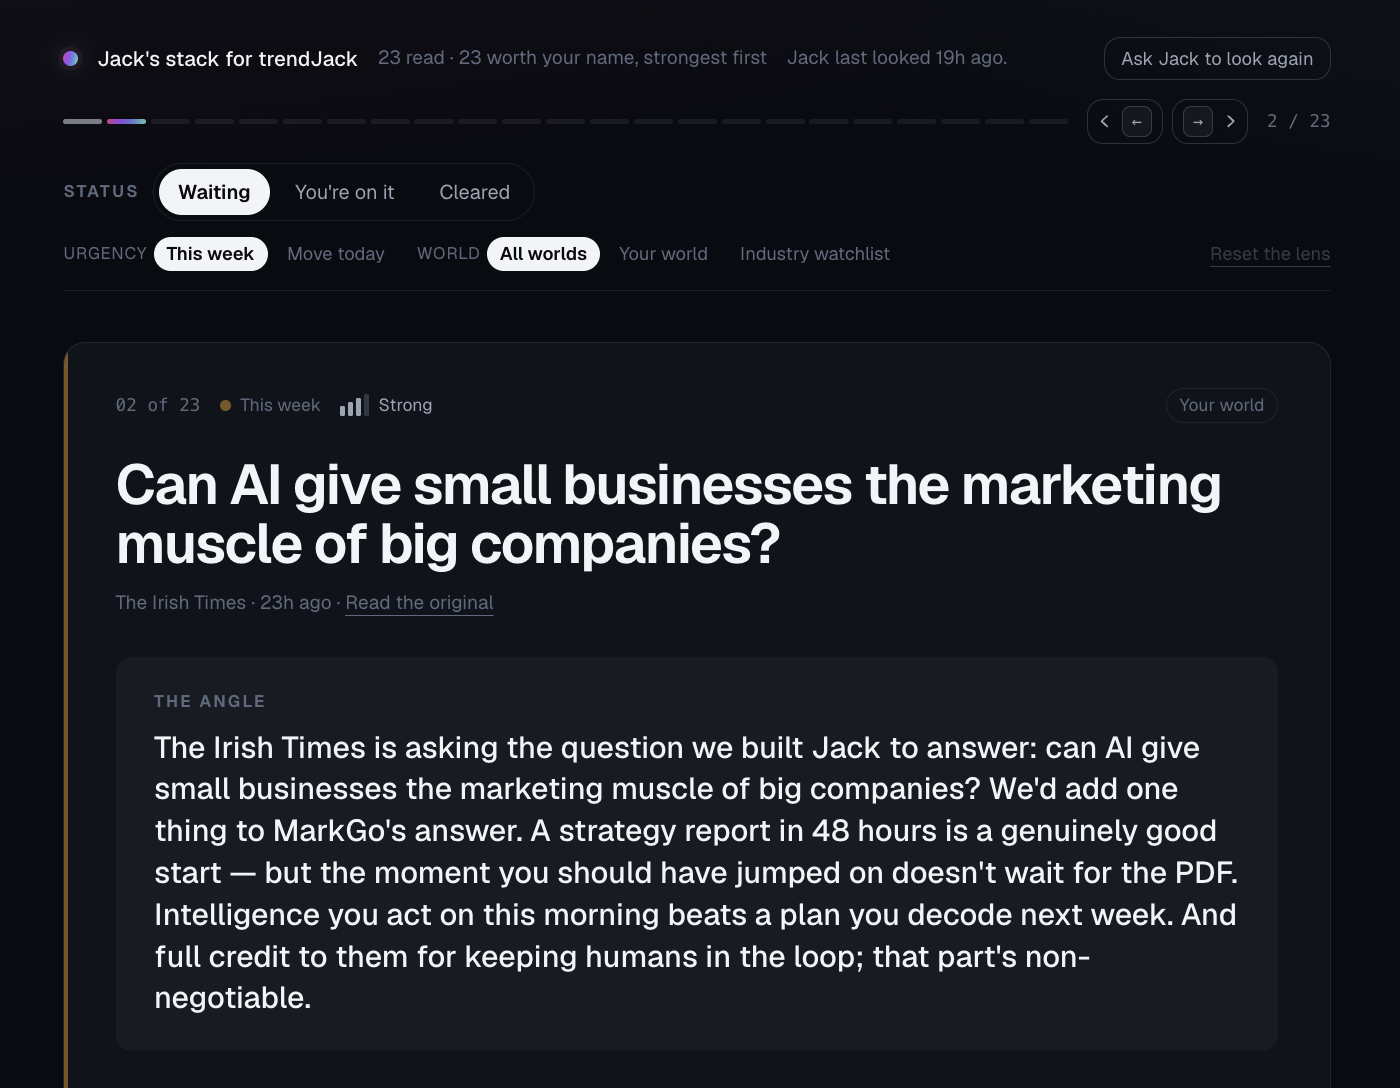The width and height of the screenshot is (1400, 1088).
Task: Select the Waiting status filter
Action: pos(214,192)
